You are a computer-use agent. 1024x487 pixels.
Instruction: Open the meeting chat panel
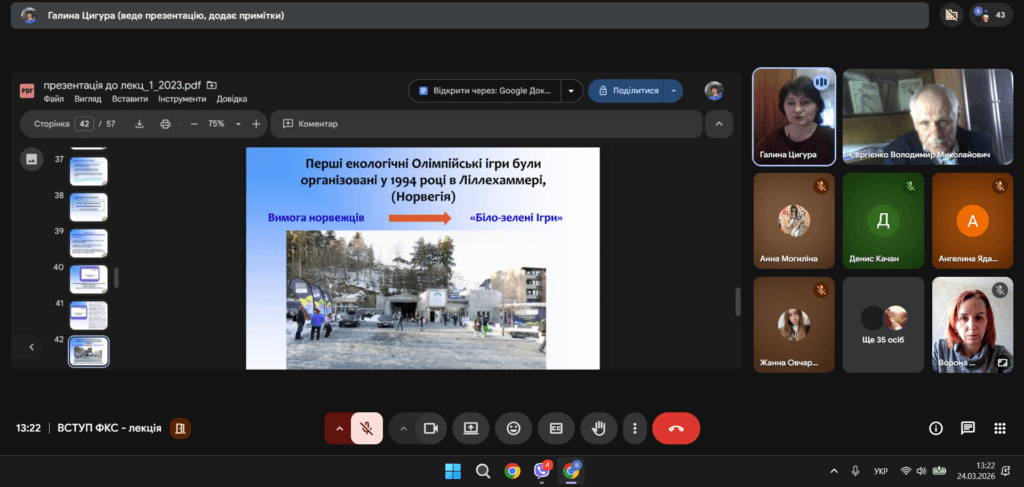pos(967,428)
